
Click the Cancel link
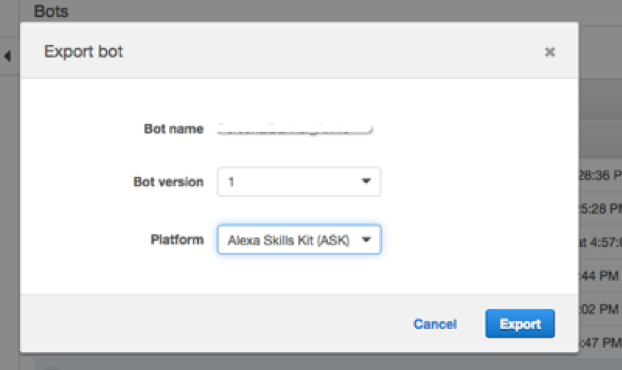tap(435, 324)
